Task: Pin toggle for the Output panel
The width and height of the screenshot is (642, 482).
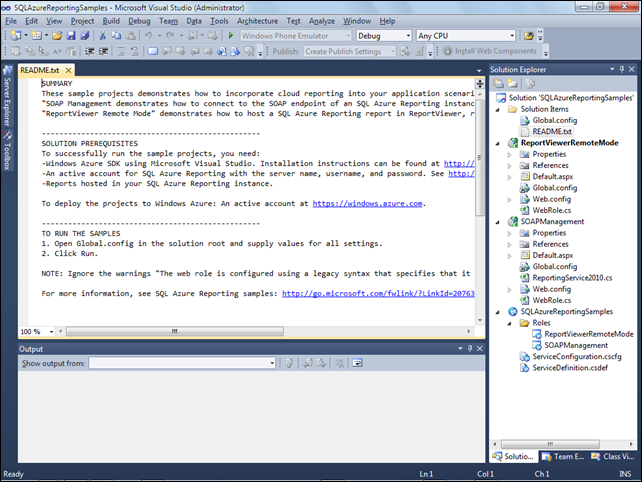Action: click(x=470, y=348)
